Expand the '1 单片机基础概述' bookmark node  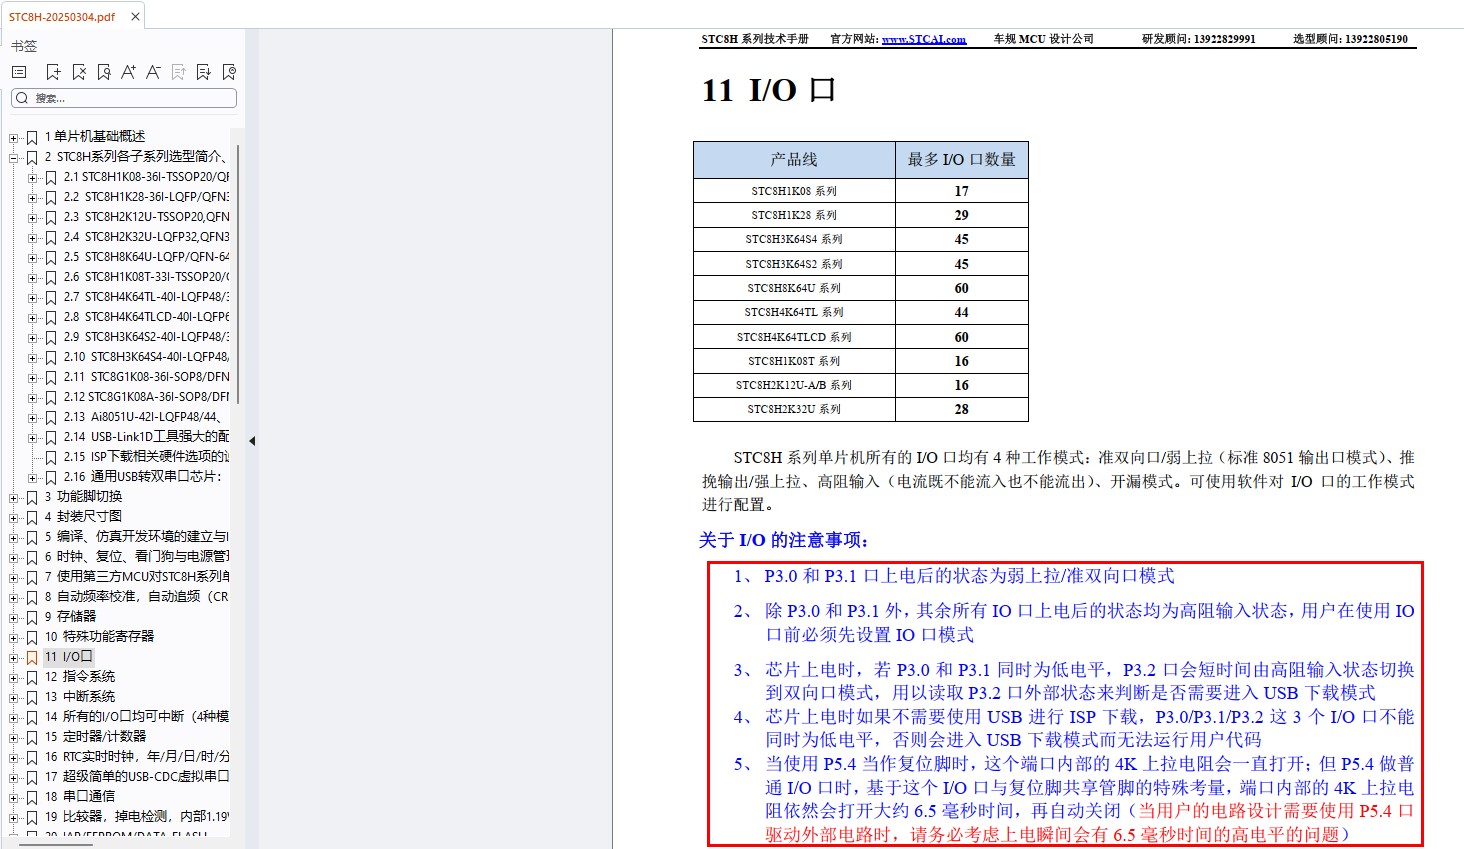pos(14,137)
